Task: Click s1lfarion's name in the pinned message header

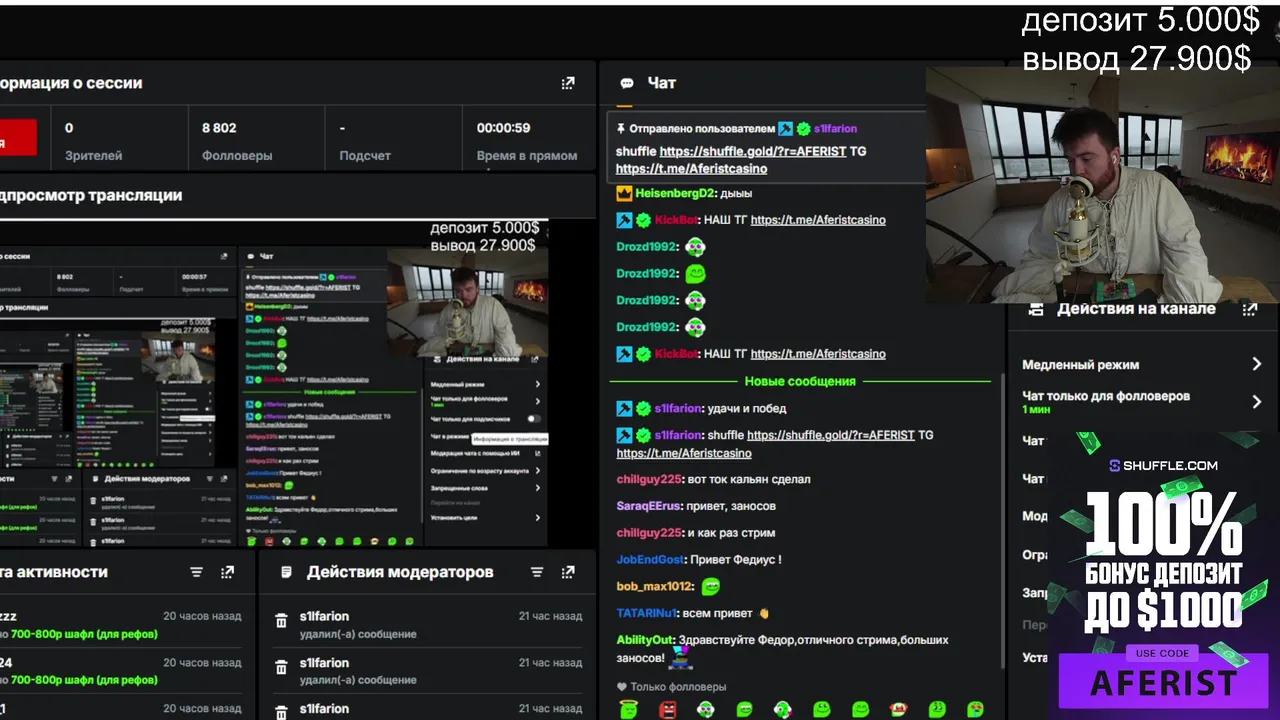Action: pyautogui.click(x=835, y=129)
